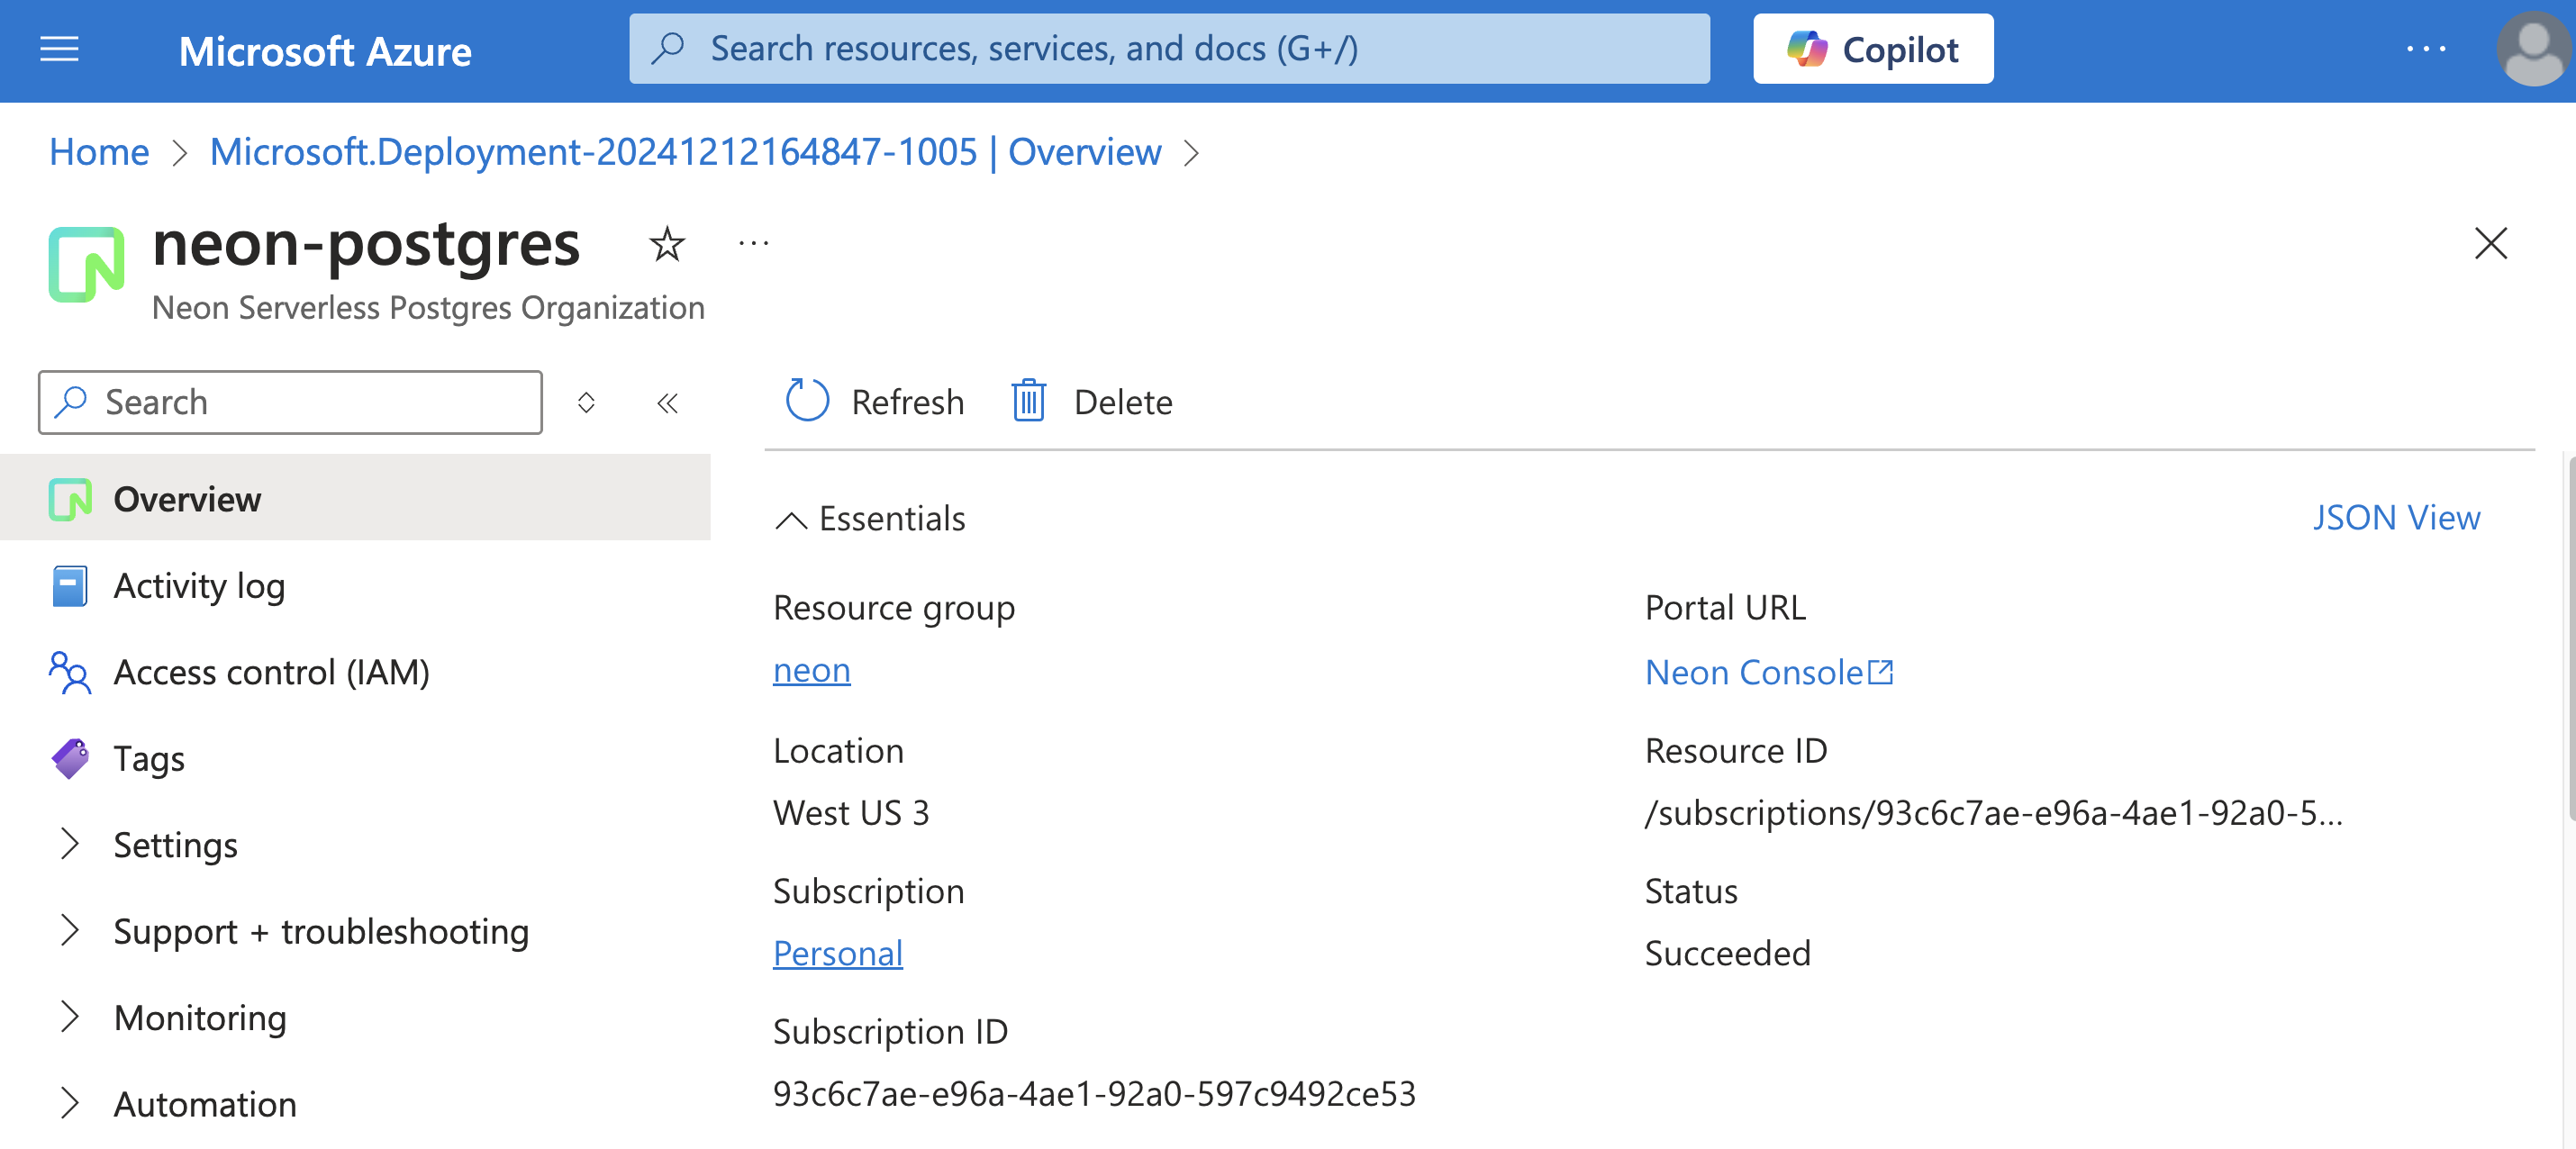Click the sidebar search field

pos(289,401)
